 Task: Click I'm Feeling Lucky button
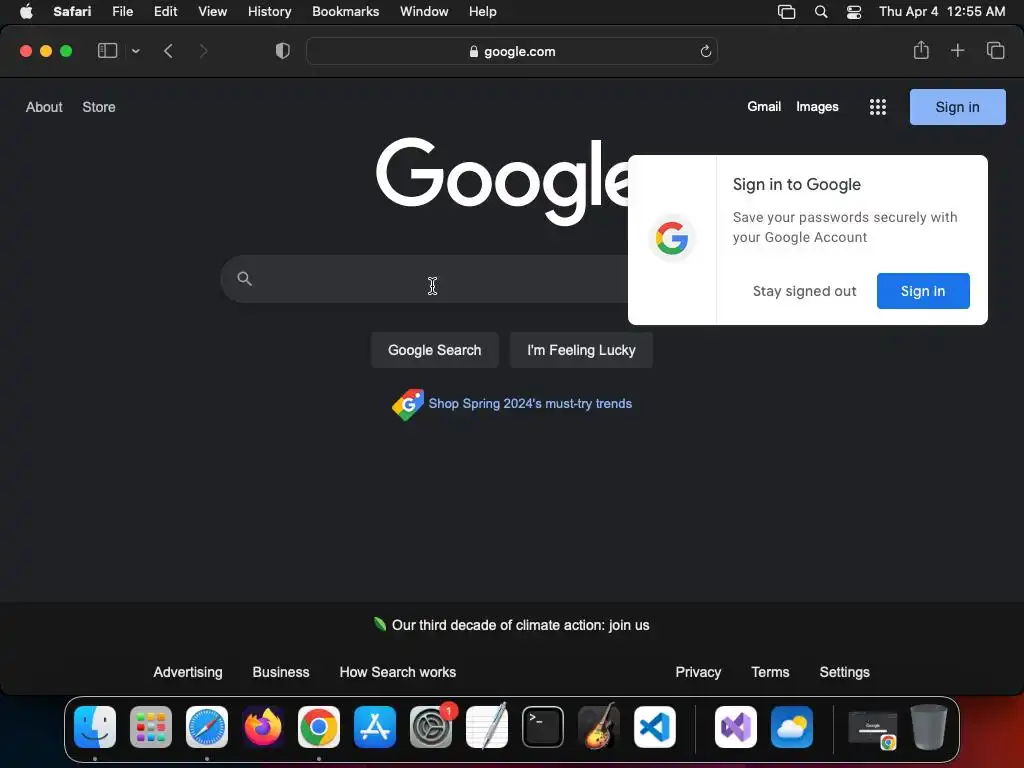(581, 350)
